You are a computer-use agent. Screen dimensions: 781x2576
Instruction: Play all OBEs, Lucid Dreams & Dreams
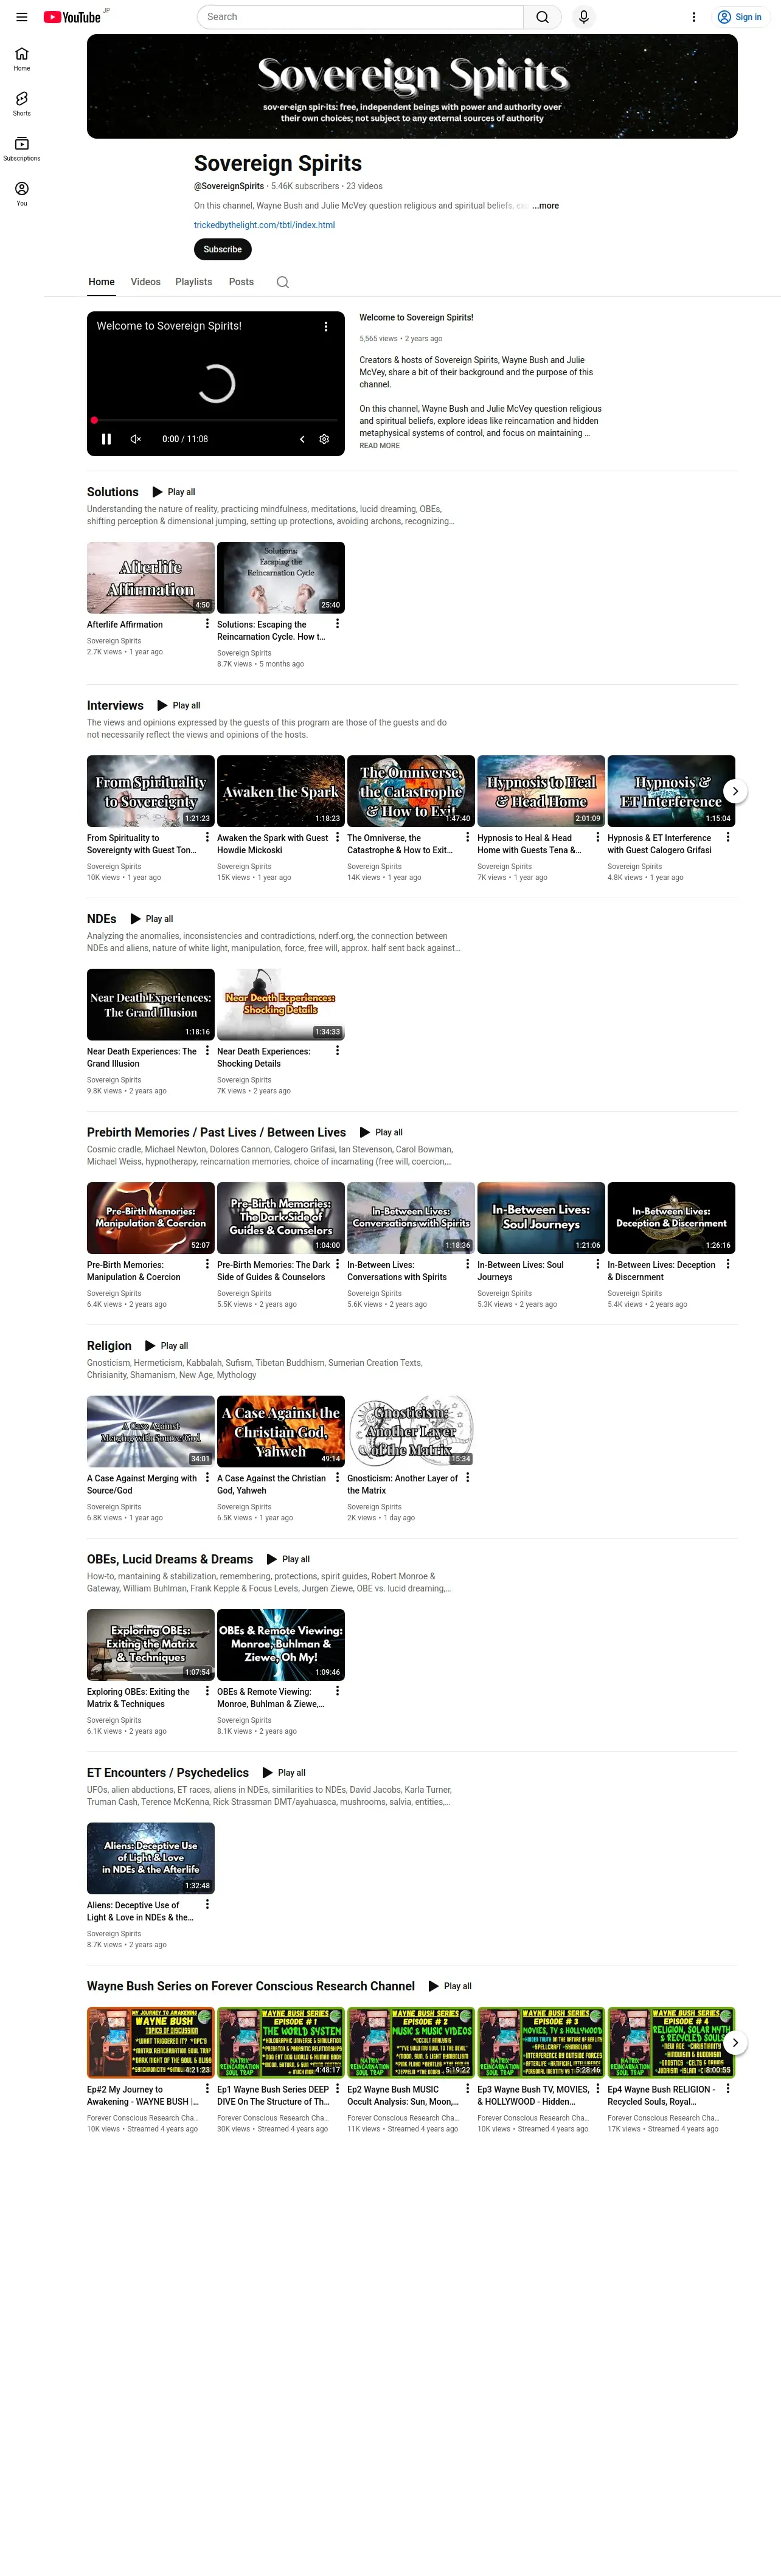288,1559
